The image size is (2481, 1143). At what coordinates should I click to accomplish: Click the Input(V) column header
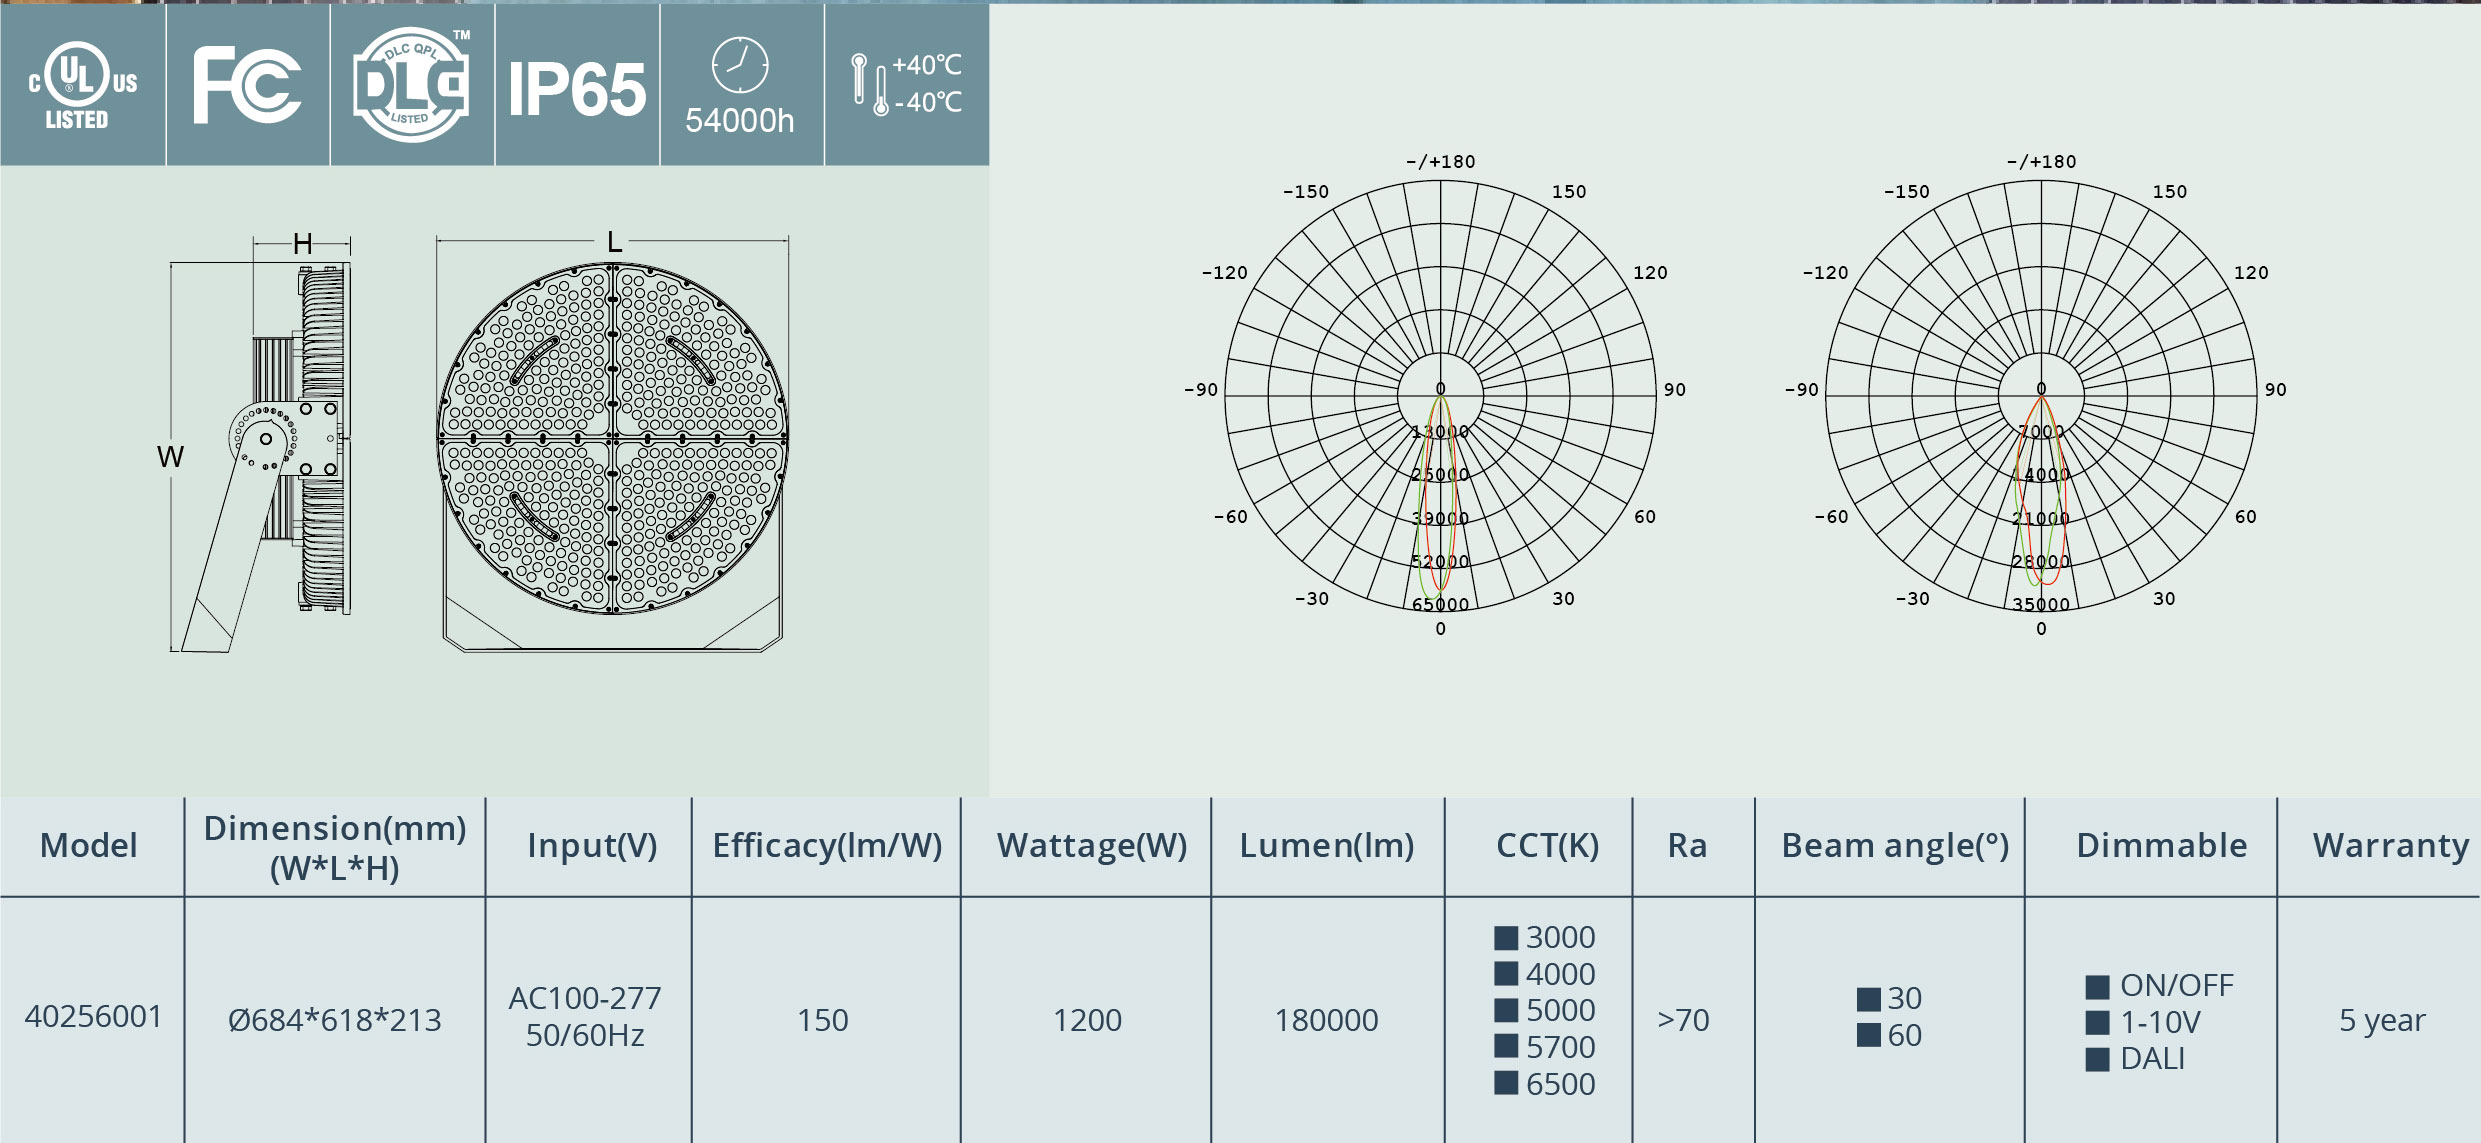(x=592, y=847)
